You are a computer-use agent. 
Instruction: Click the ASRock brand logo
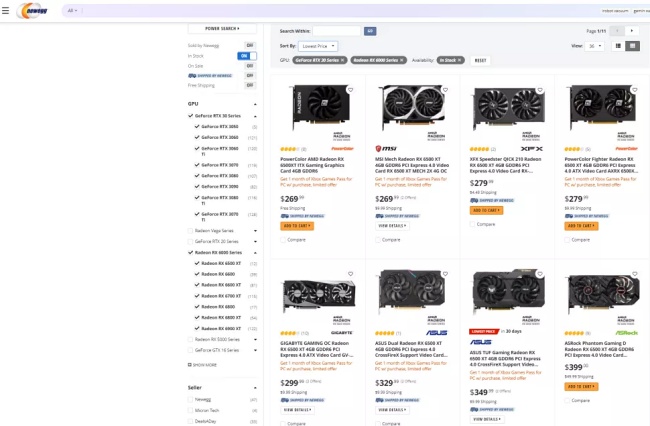(626, 333)
